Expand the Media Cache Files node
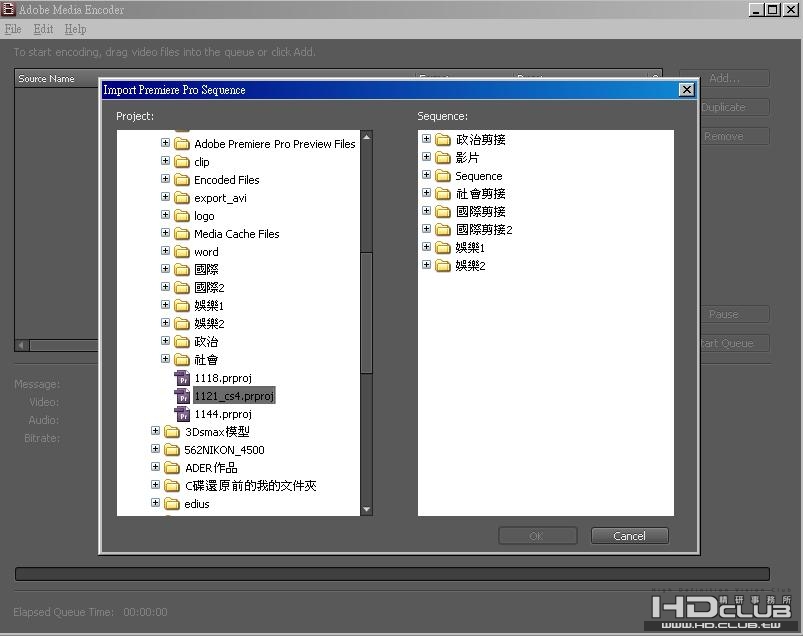803x636 pixels. point(165,232)
